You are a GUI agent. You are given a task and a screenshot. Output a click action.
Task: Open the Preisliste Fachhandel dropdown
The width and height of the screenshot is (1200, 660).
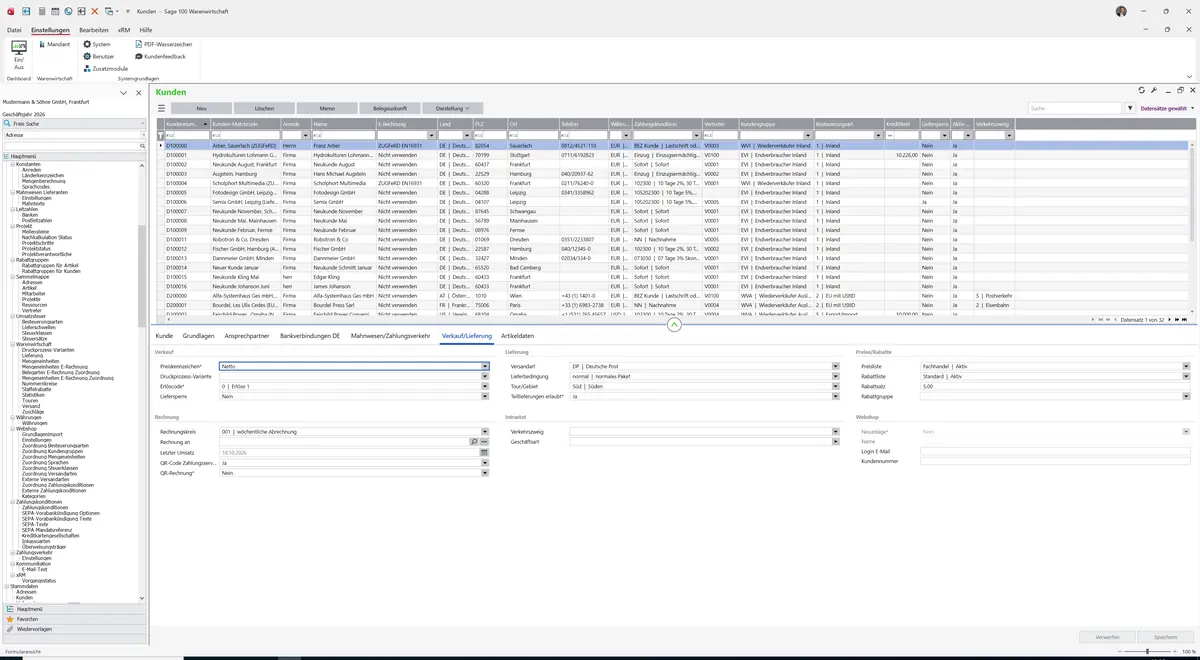tap(1186, 366)
